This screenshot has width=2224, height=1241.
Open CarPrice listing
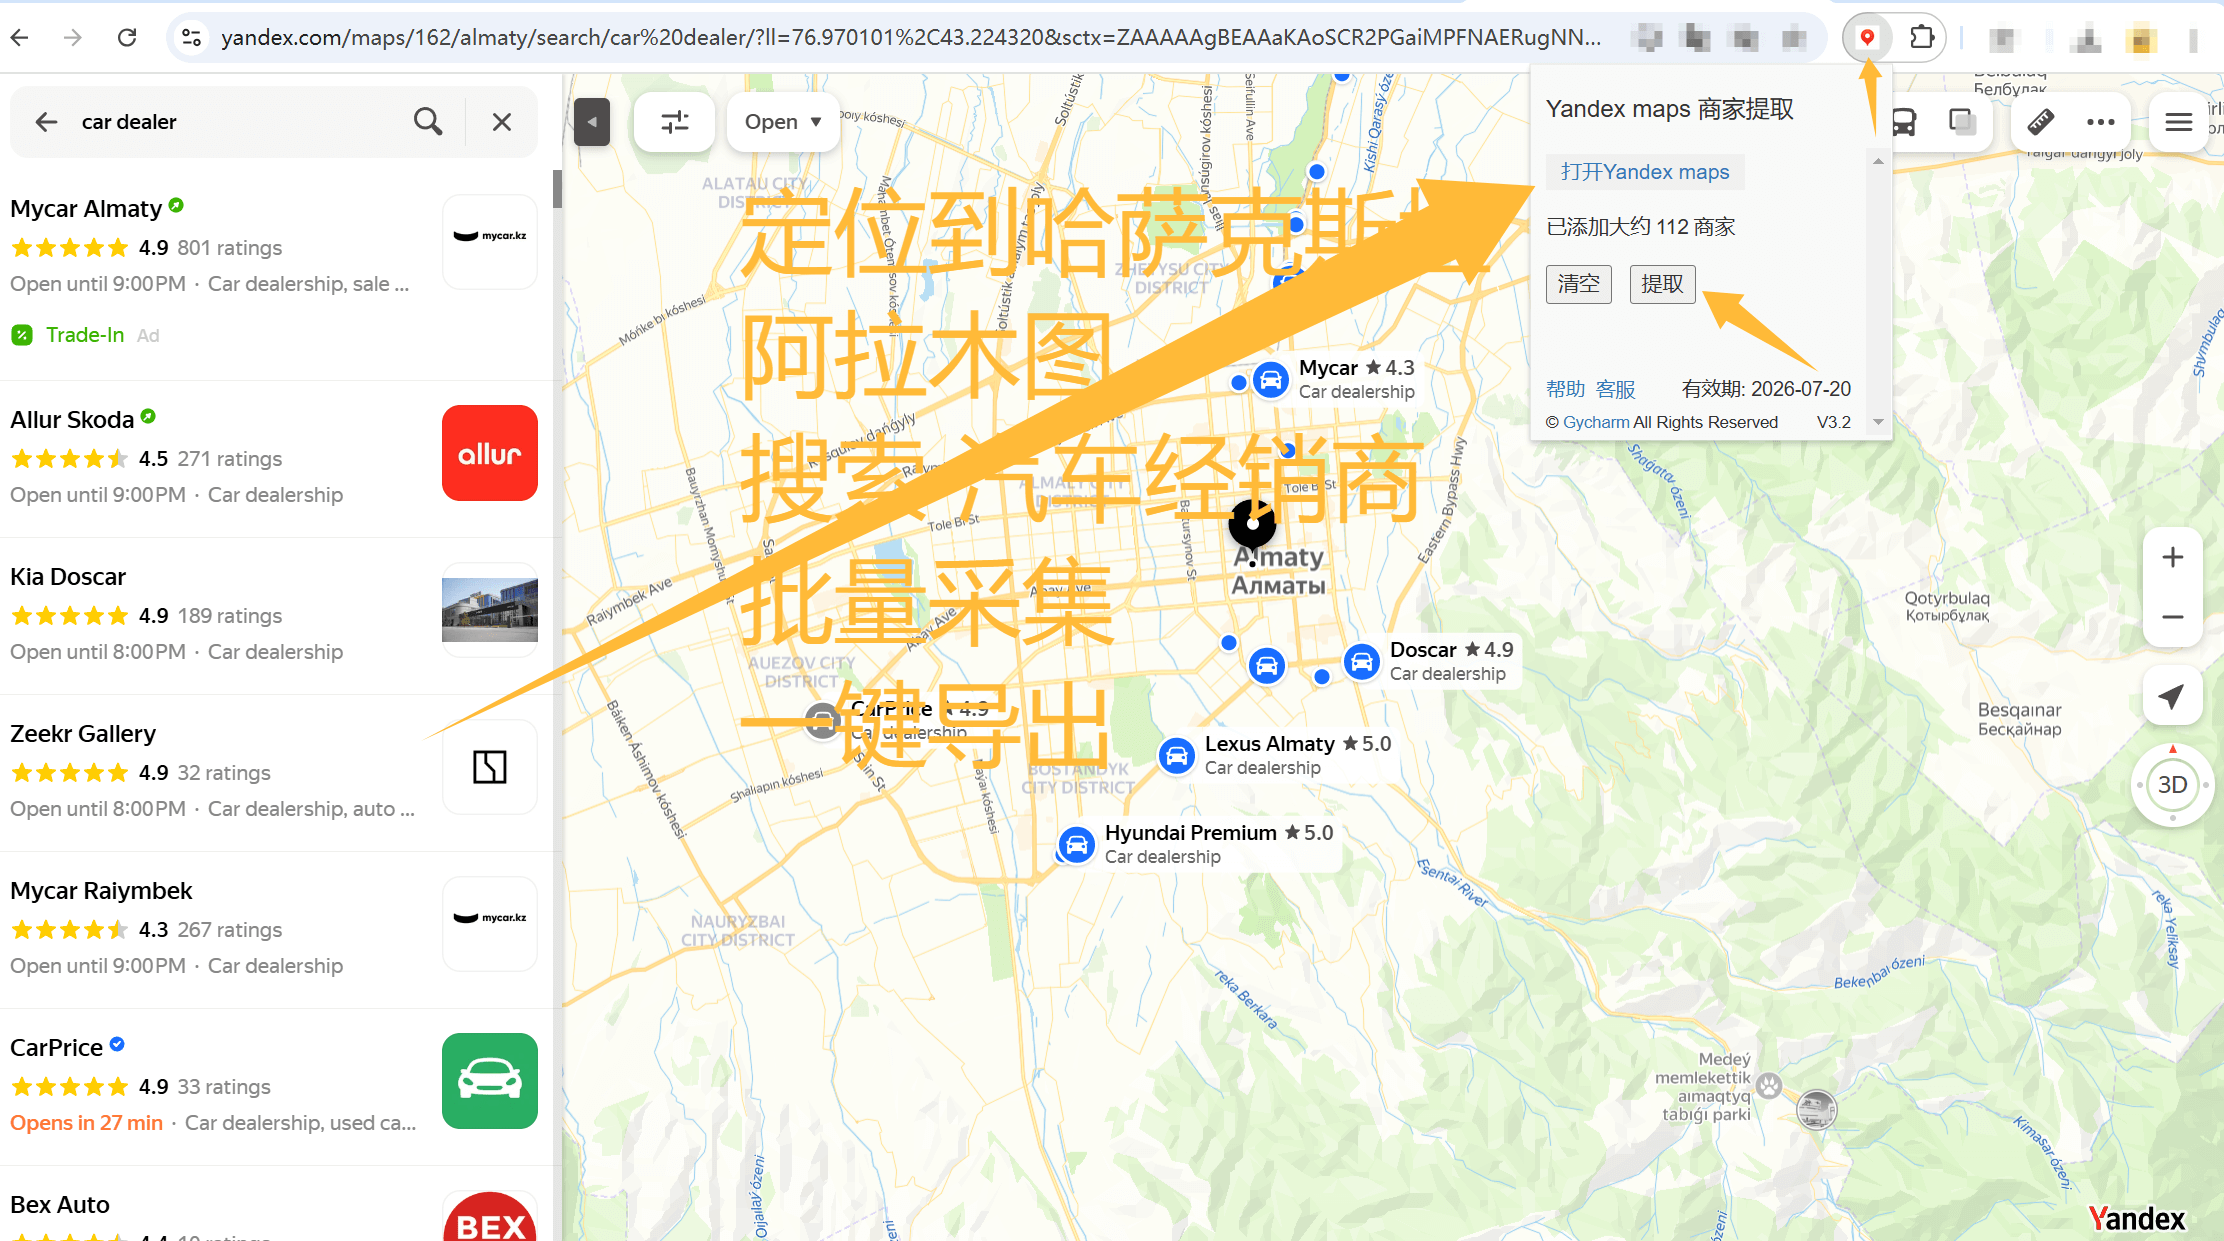pos(56,1048)
